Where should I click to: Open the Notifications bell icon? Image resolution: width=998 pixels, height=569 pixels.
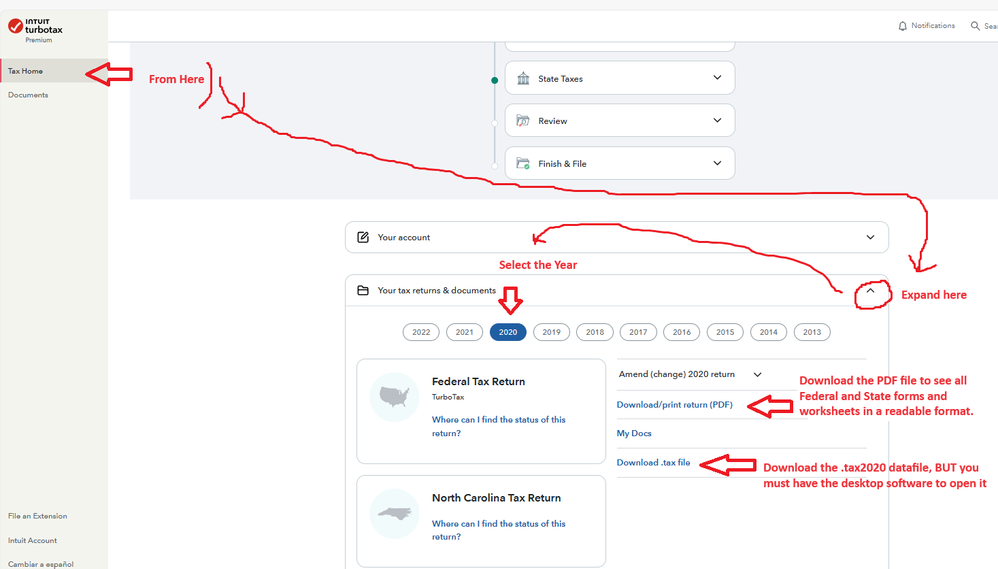(x=903, y=26)
